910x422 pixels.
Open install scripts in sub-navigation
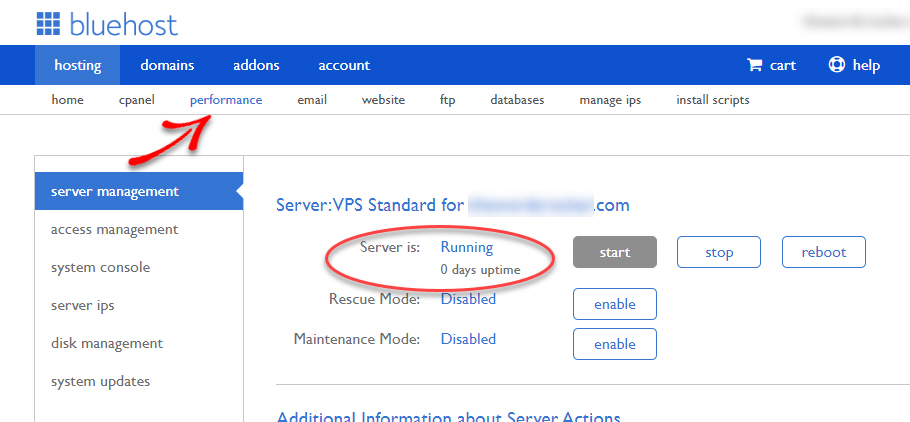tap(713, 100)
